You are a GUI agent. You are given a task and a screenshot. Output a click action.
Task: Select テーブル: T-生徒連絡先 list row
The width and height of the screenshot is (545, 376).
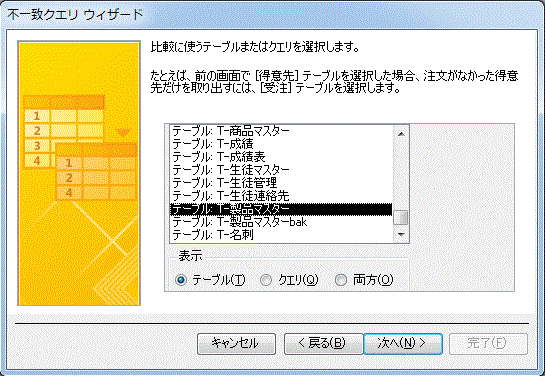pos(281,196)
